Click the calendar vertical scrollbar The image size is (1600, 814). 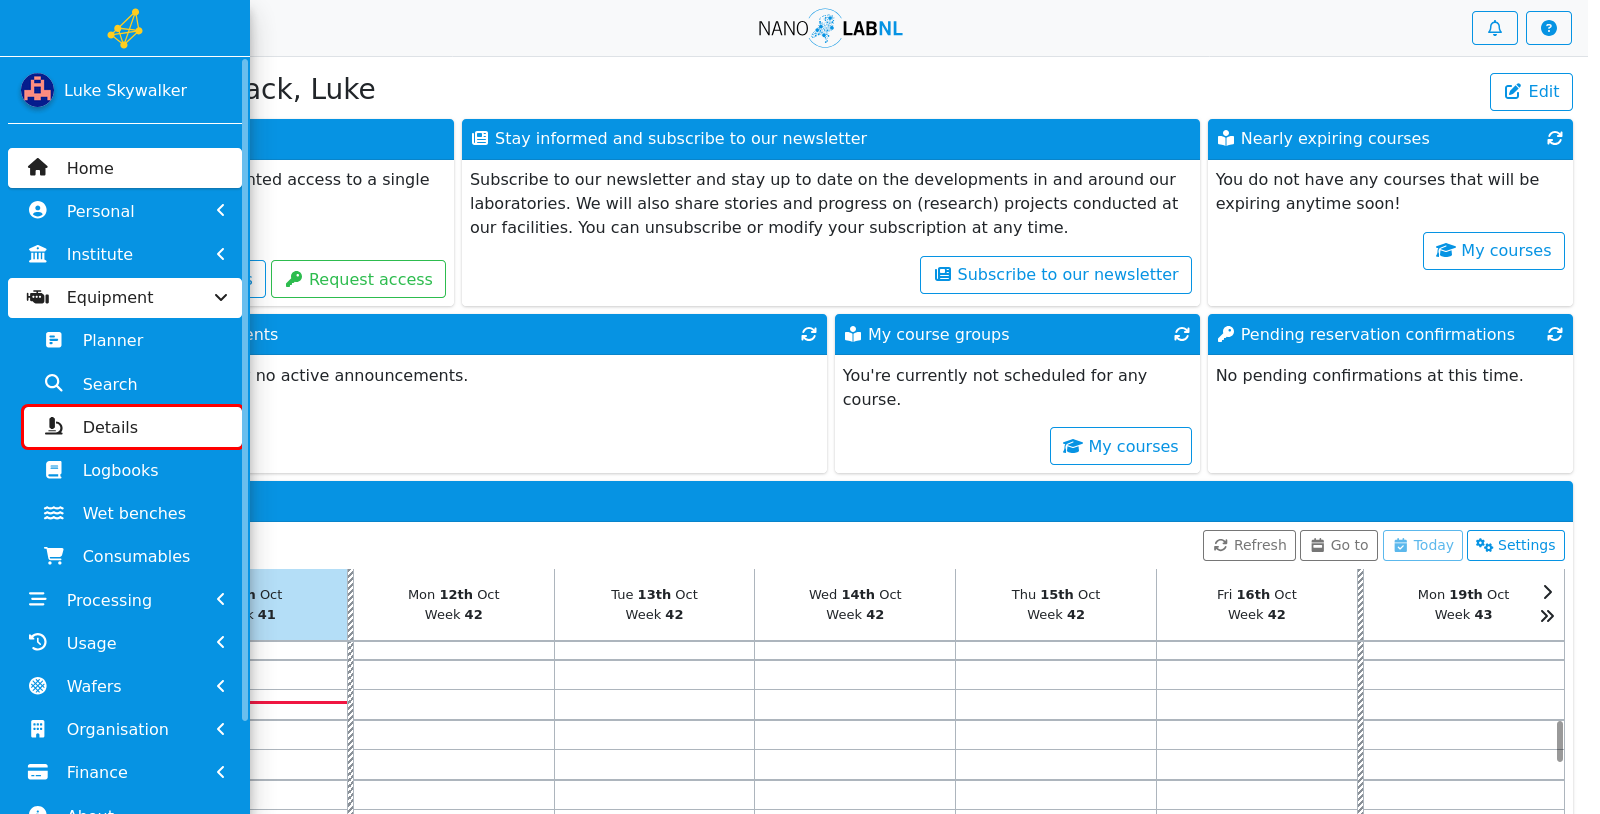(x=1560, y=741)
